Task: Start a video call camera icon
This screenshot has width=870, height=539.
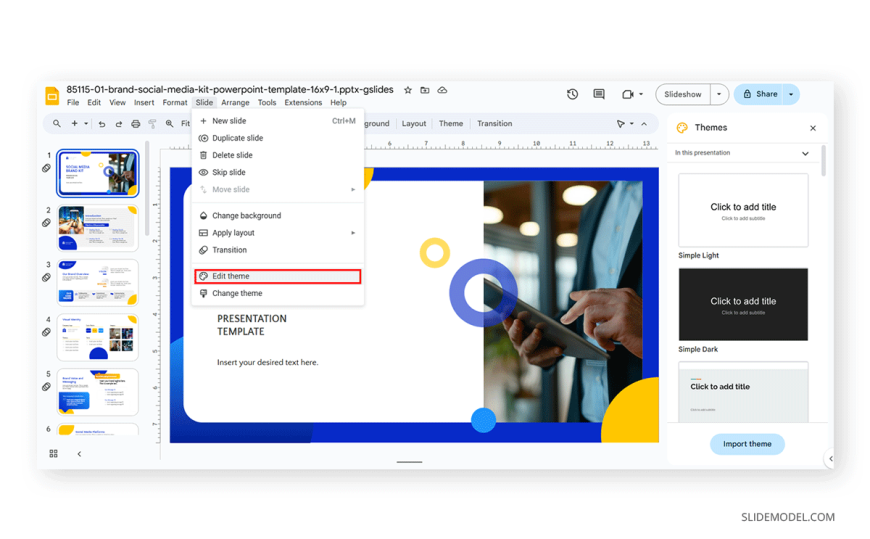Action: point(628,94)
